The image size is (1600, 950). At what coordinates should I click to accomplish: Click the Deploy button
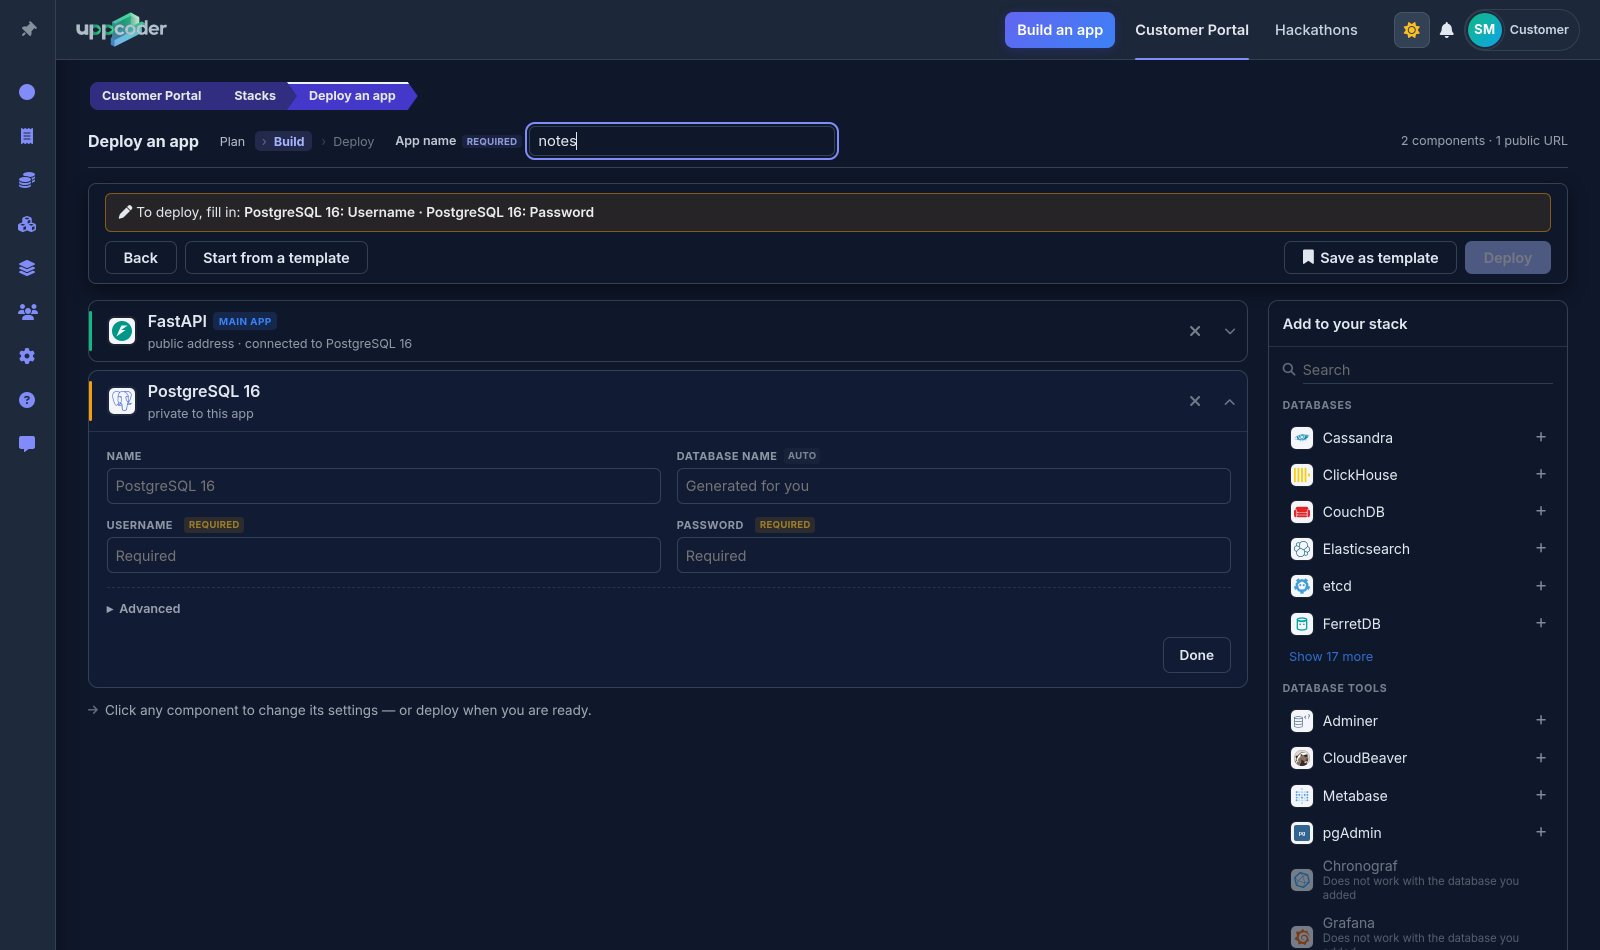pos(1507,258)
